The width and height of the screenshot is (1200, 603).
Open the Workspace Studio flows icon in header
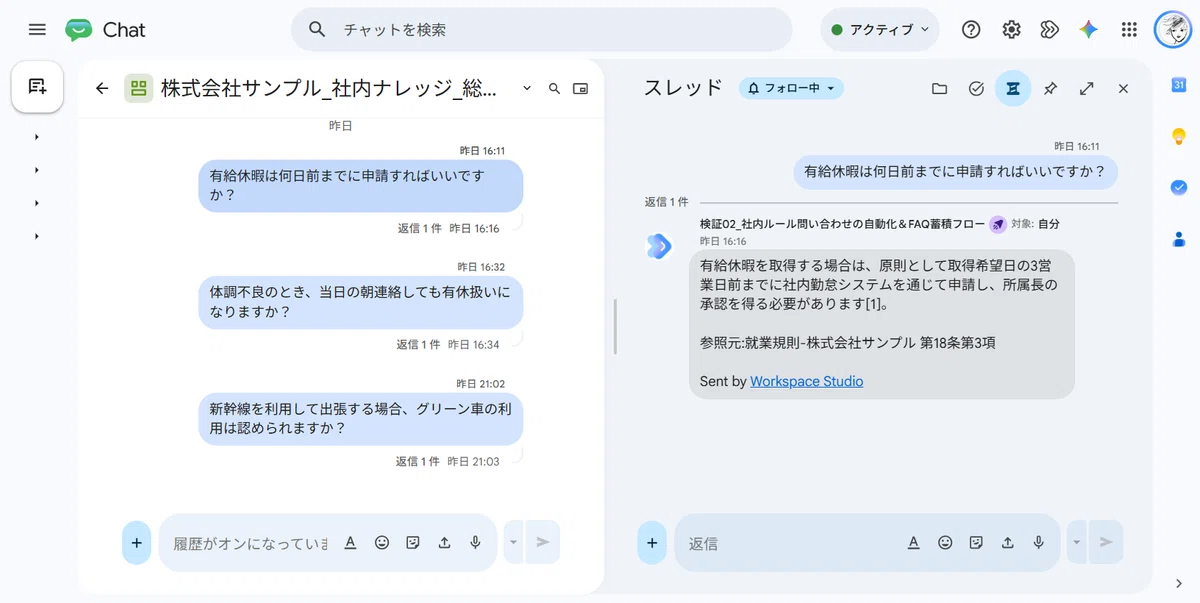pyautogui.click(x=1049, y=30)
